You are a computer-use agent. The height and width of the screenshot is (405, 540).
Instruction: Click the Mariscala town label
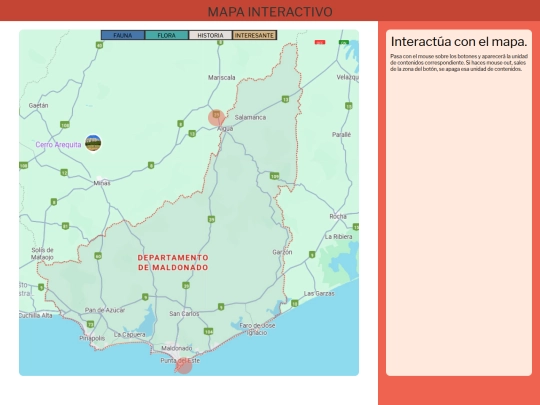222,77
